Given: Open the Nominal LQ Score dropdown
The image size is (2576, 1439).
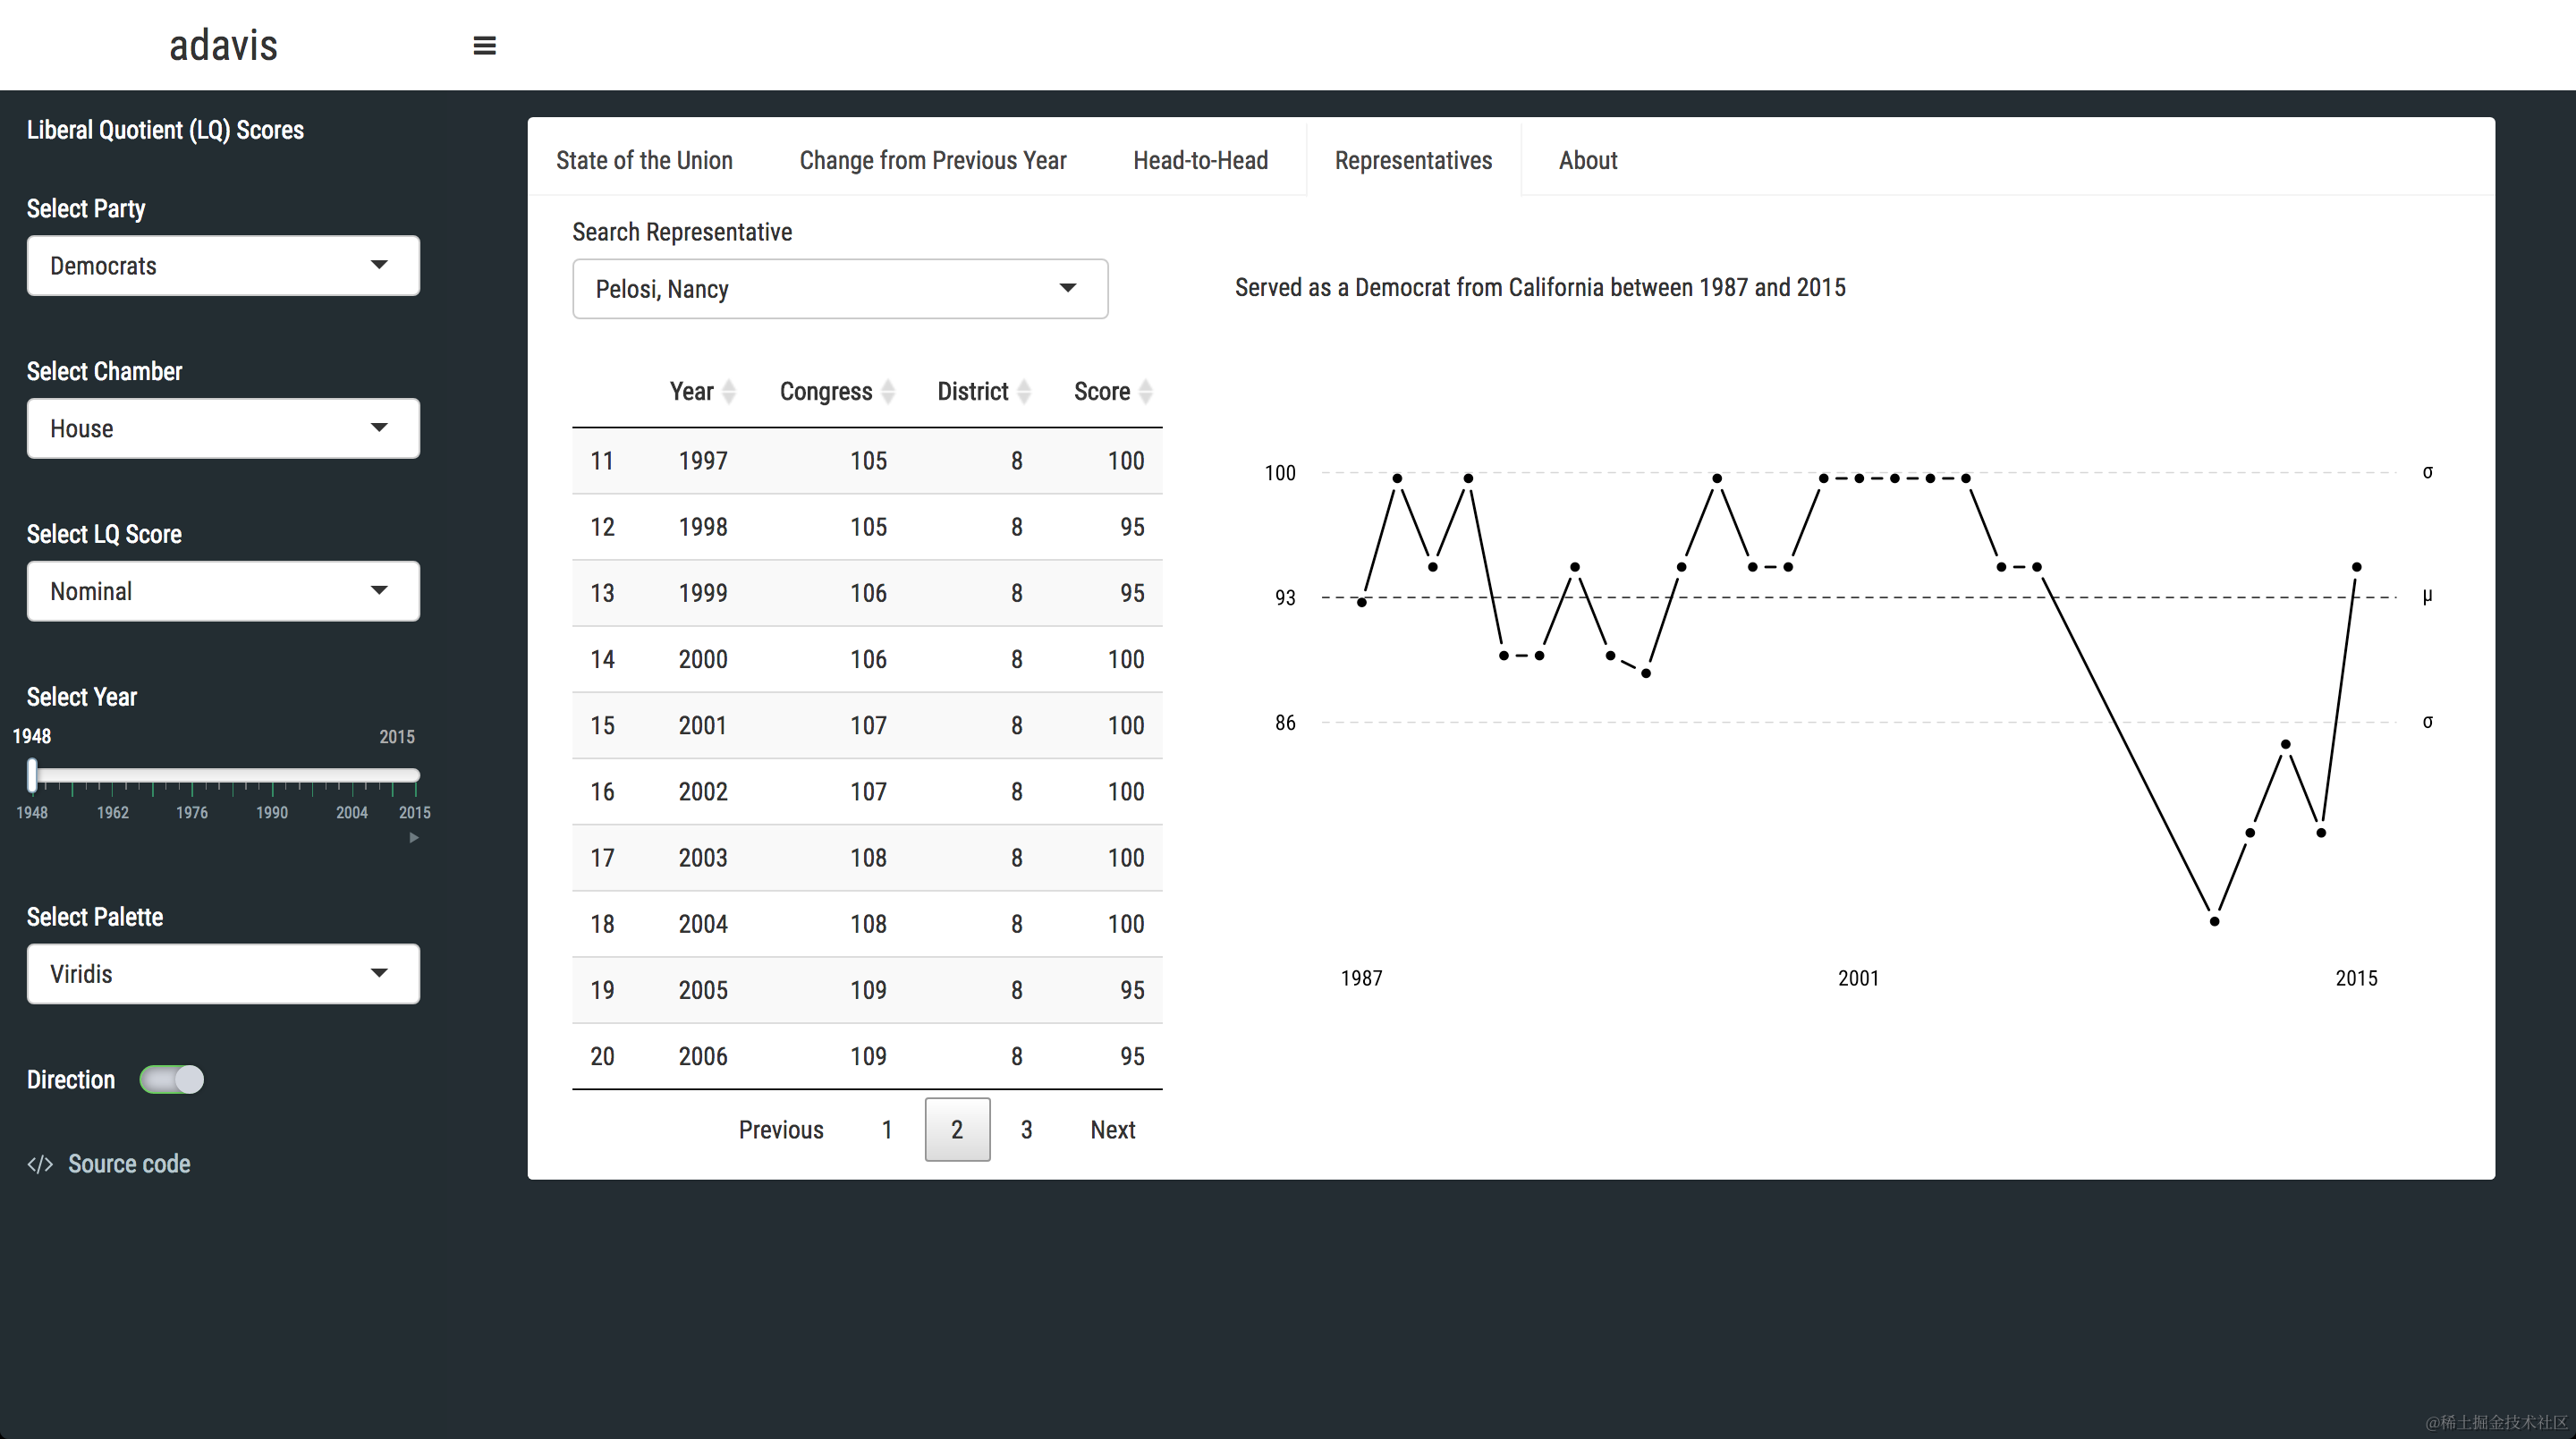Looking at the screenshot, I should pyautogui.click(x=223, y=592).
